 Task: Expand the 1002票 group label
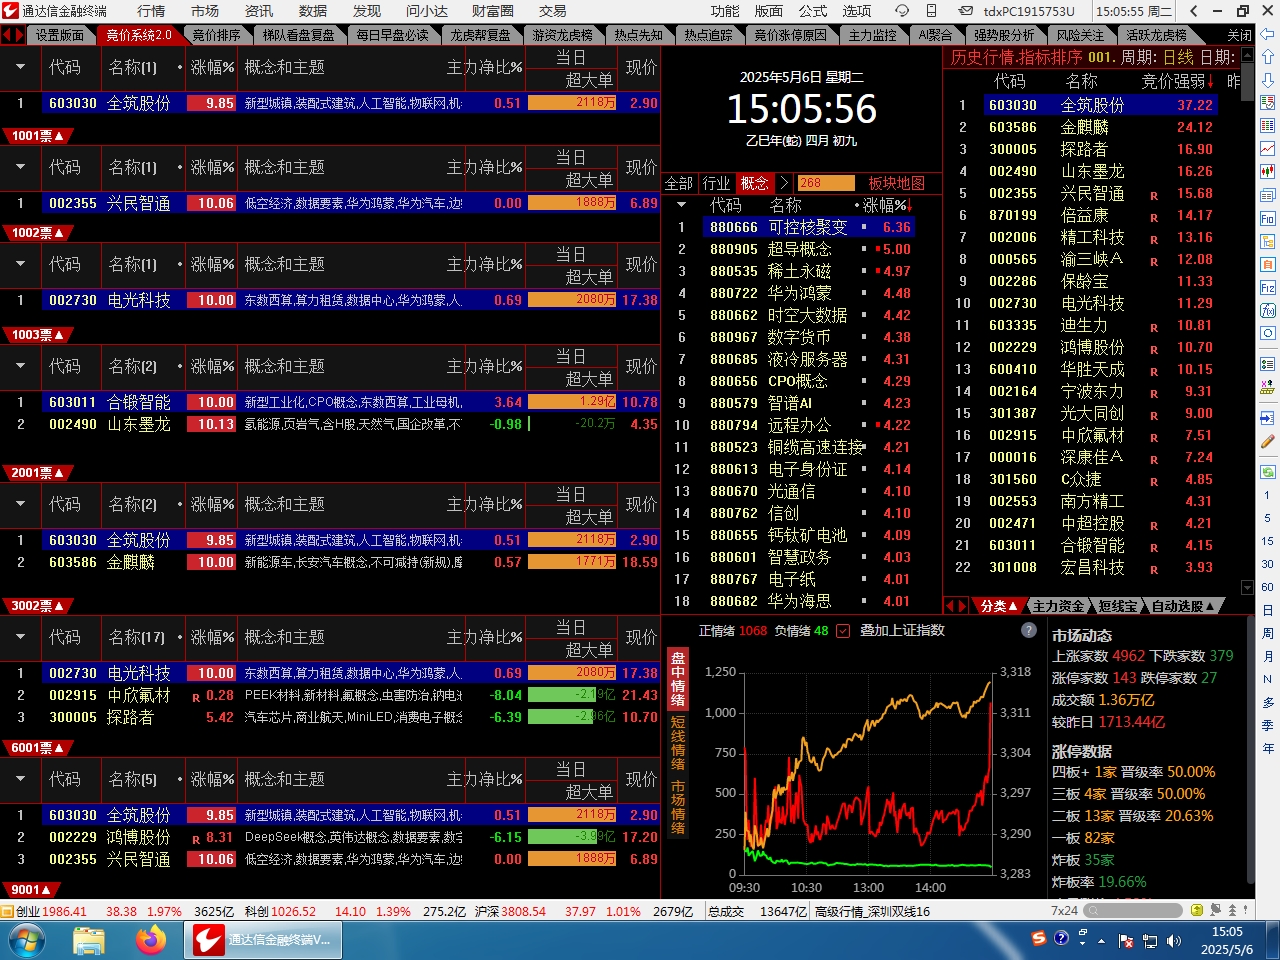point(38,233)
